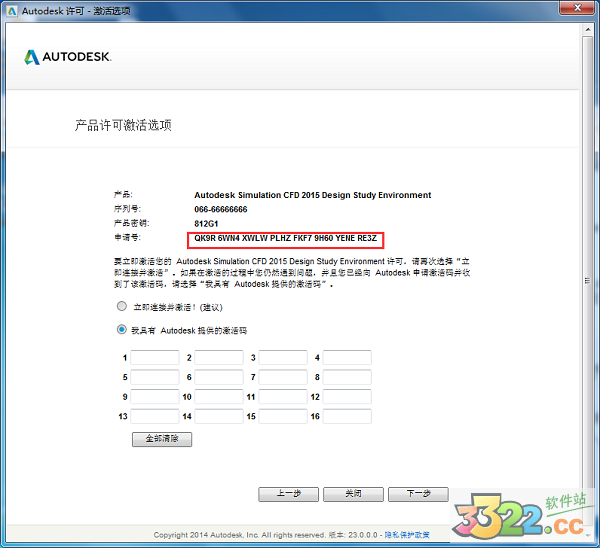This screenshot has width=600, height=548.
Task: Click the request code QK9R 6WN4 text
Action: 285,238
